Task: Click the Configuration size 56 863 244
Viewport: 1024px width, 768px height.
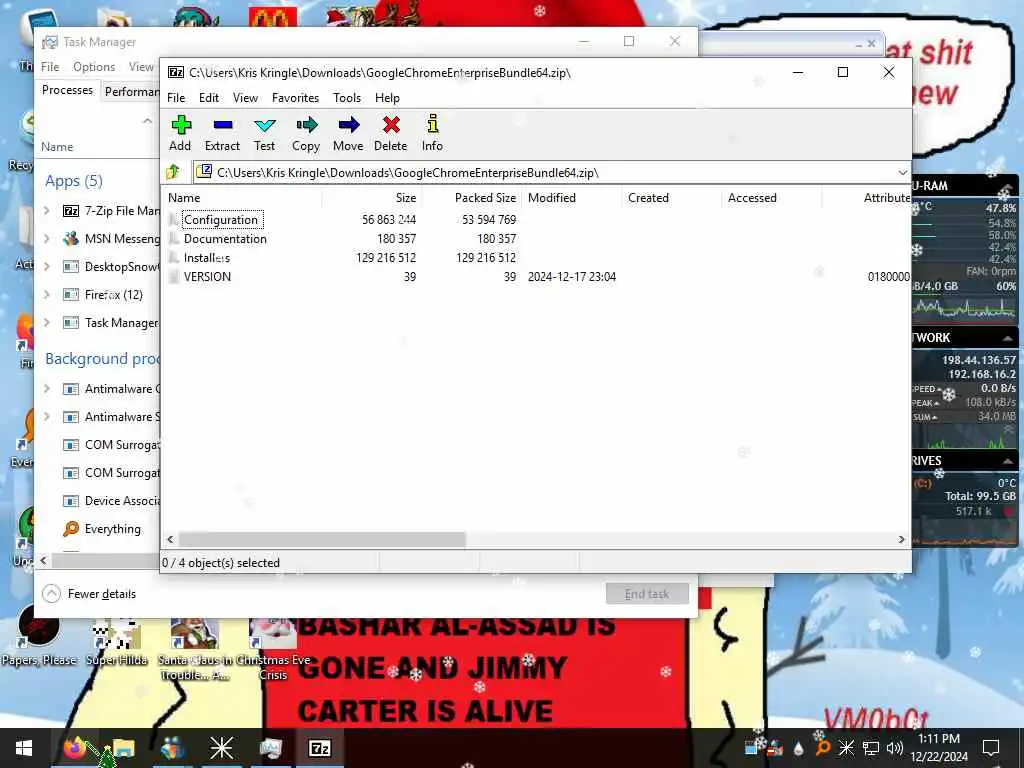Action: 389,220
